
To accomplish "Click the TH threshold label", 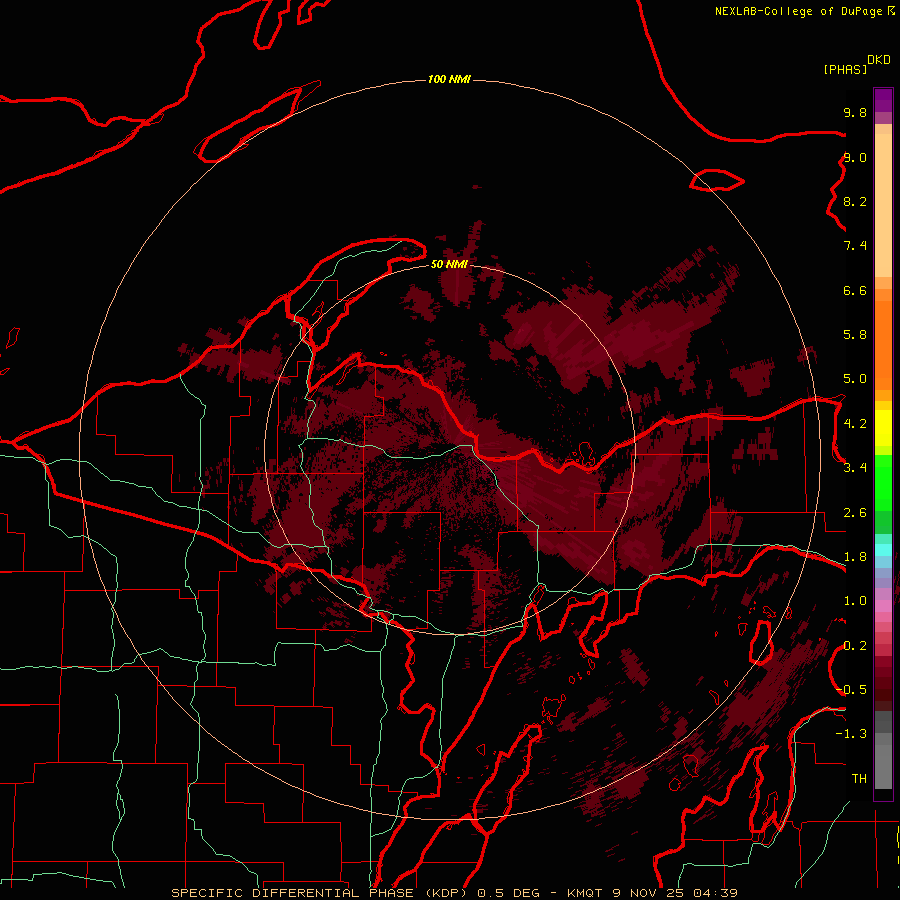I will coord(859,779).
